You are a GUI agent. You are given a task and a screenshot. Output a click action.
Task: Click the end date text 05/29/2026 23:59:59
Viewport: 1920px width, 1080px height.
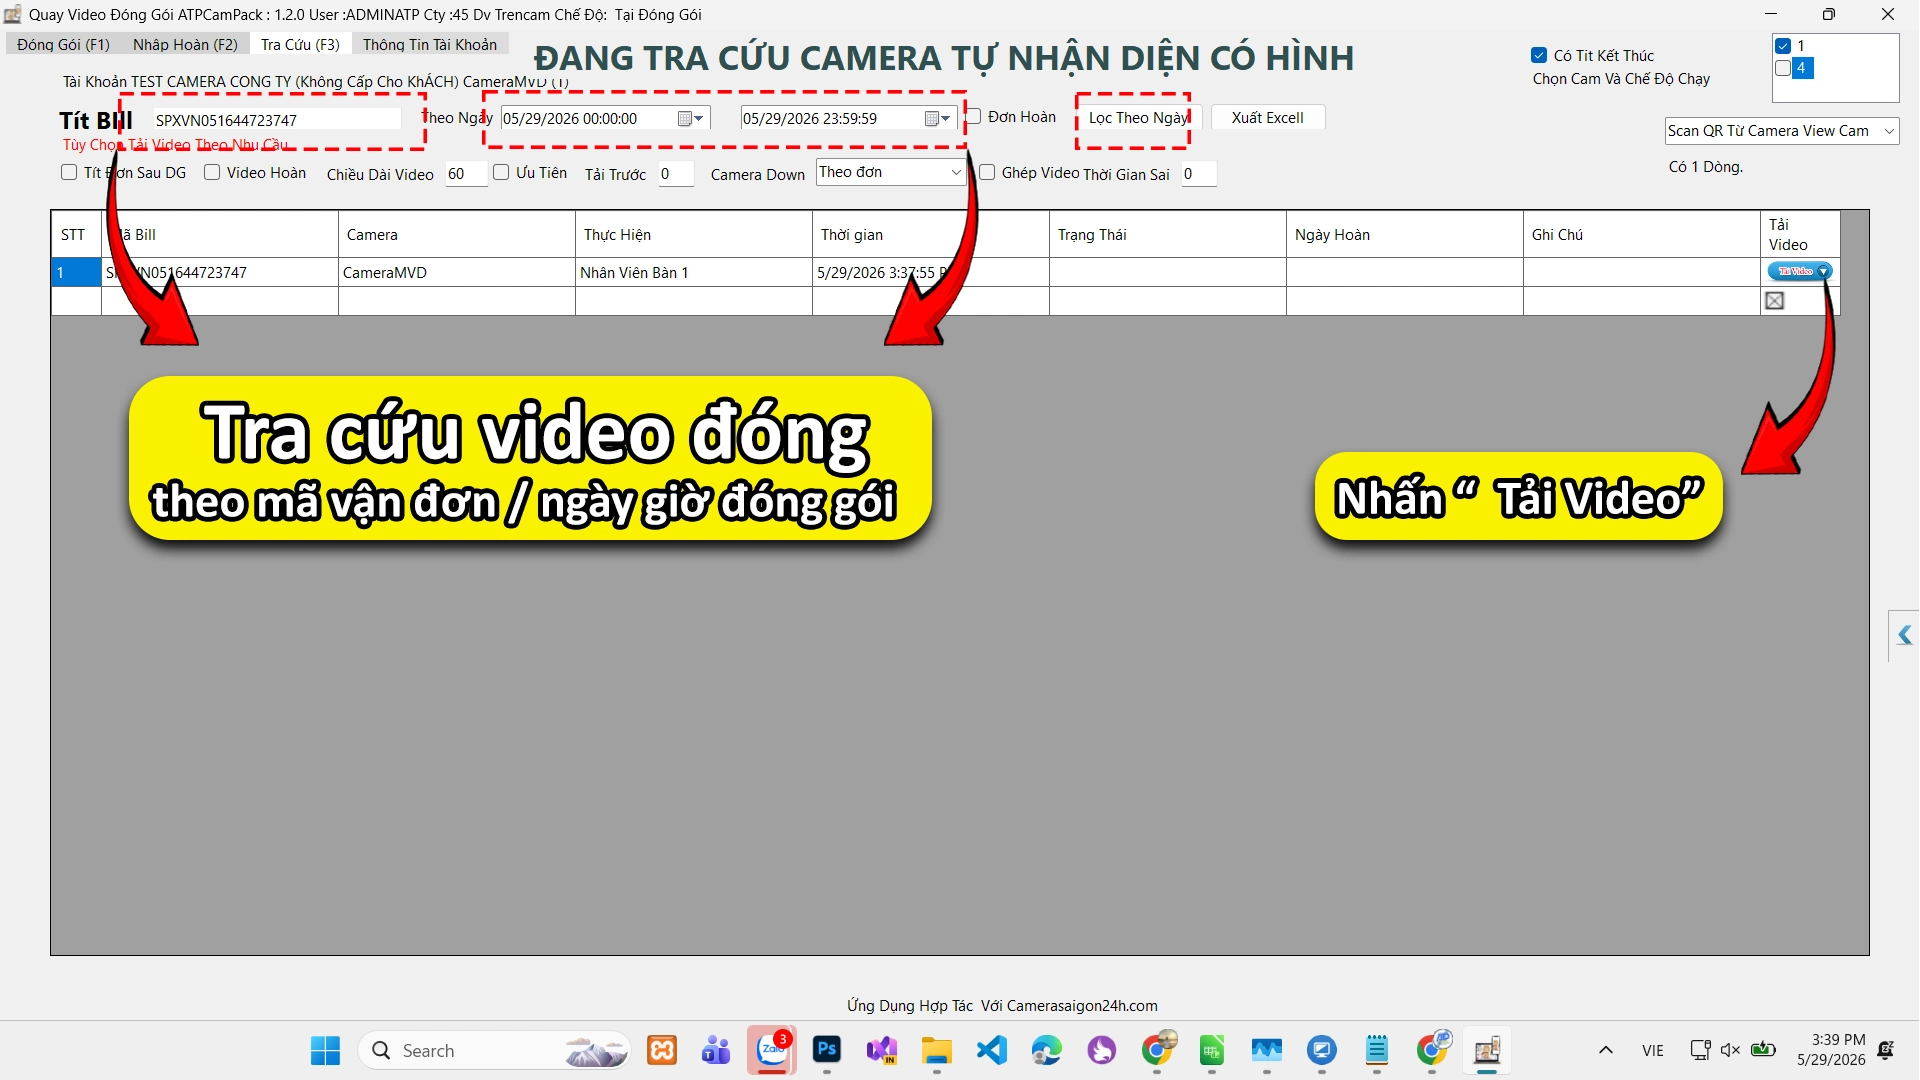click(809, 118)
